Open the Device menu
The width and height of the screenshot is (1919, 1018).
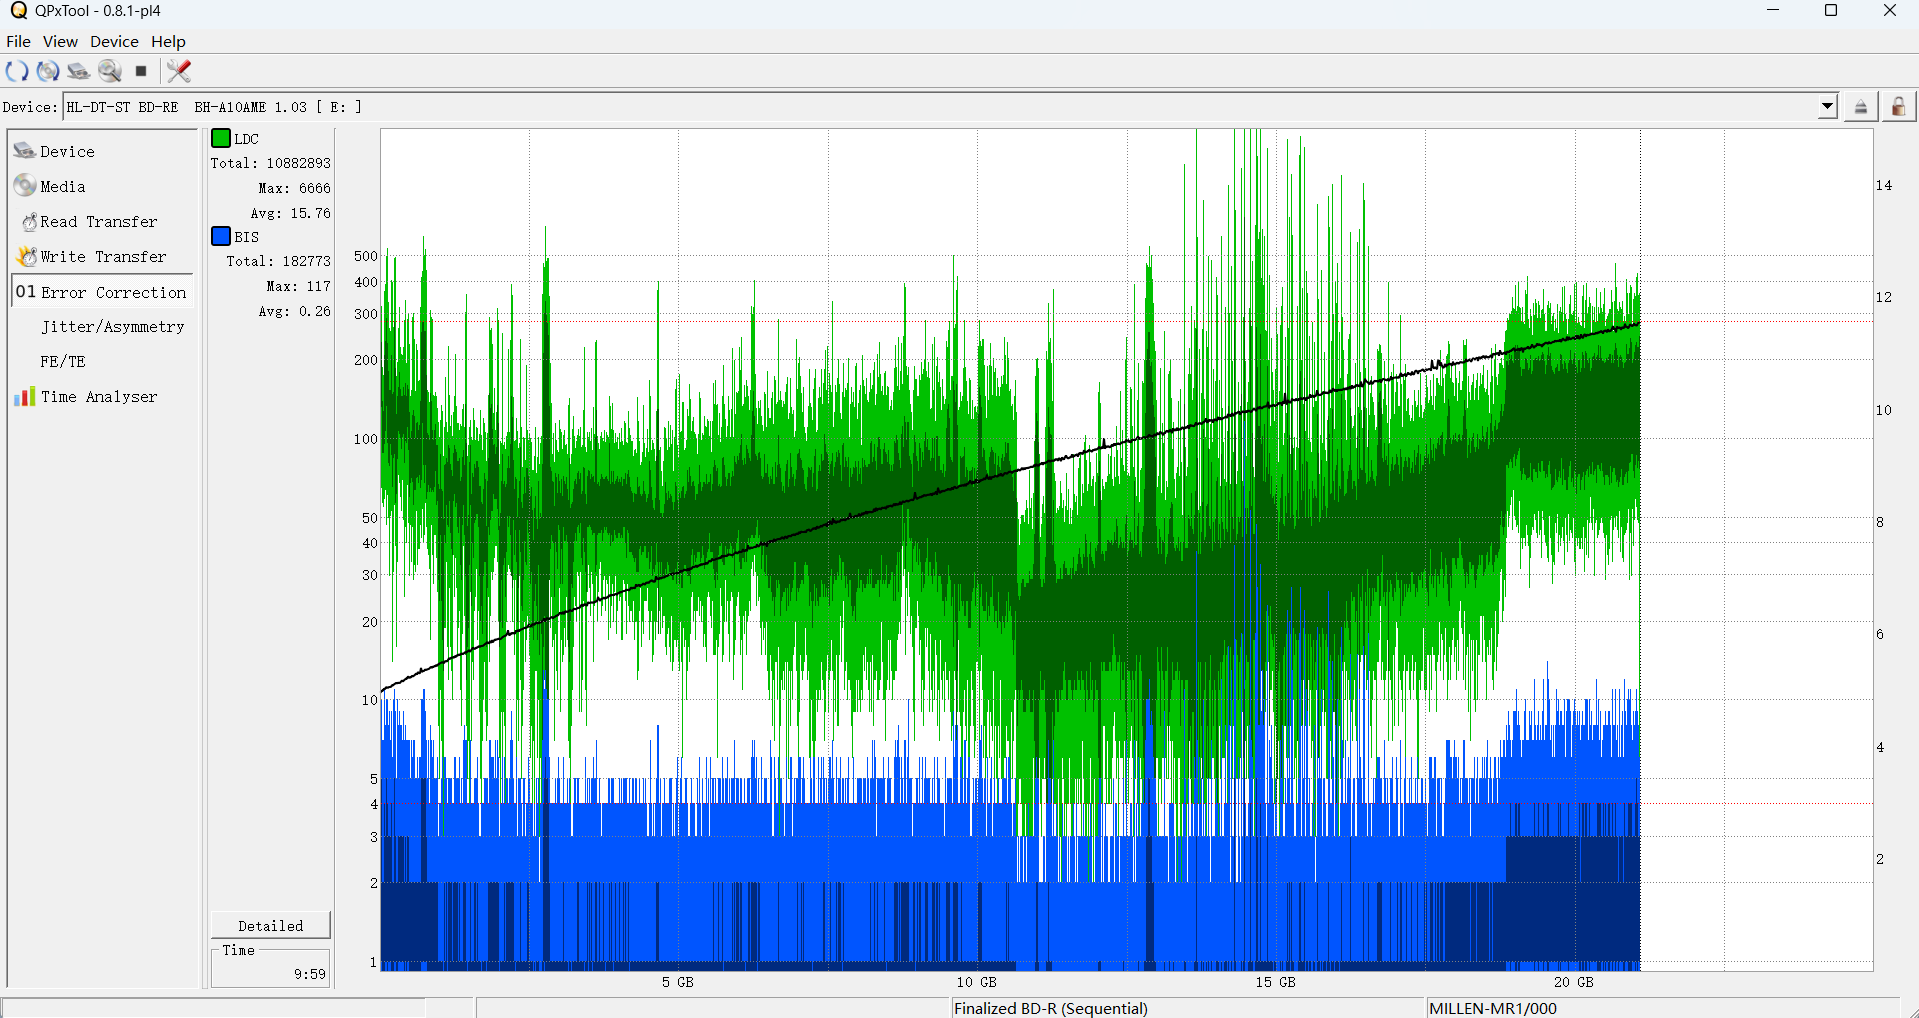pyautogui.click(x=114, y=41)
